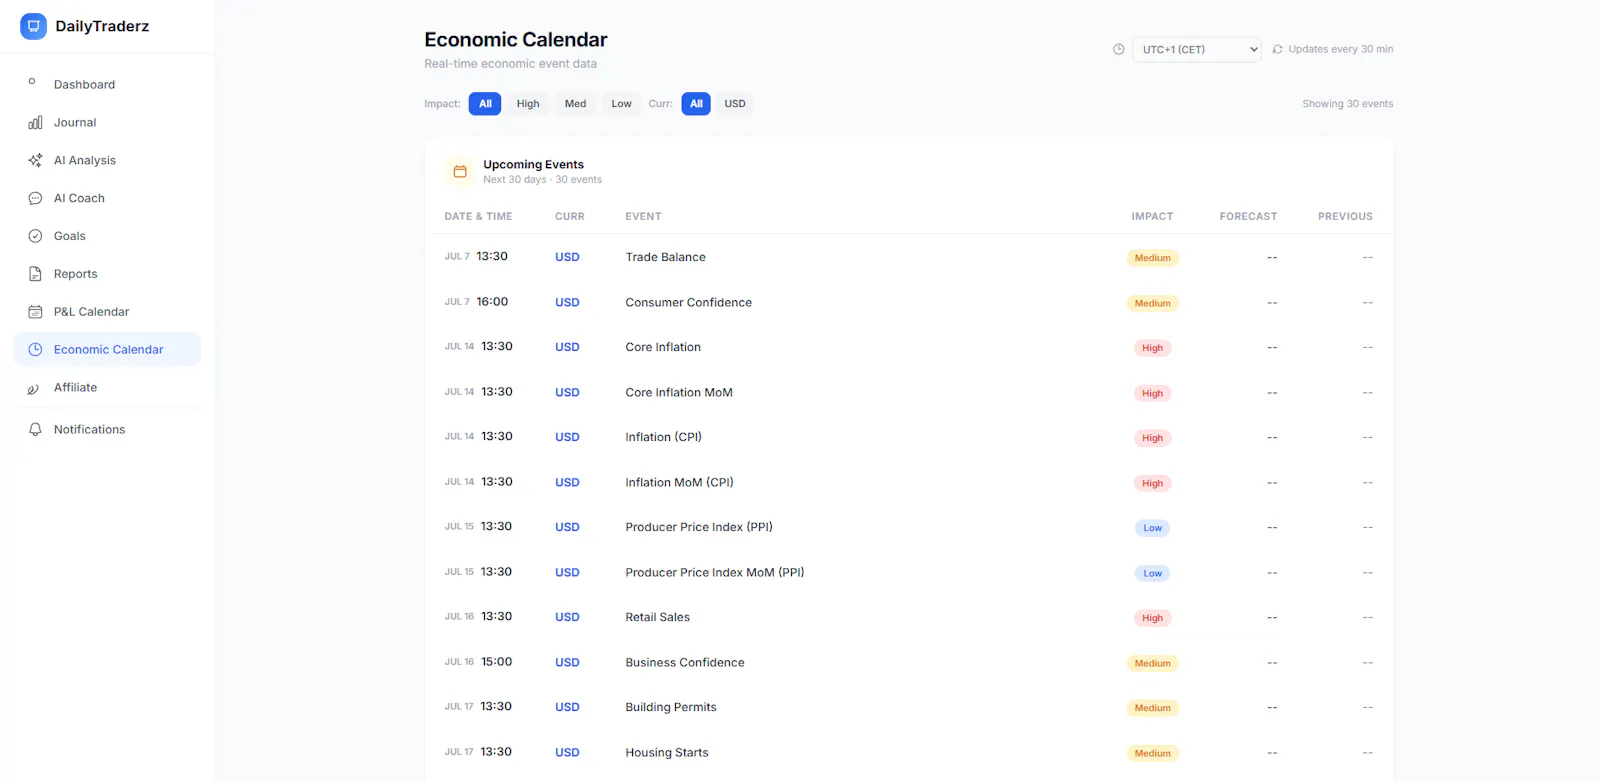Click the Notifications bell icon
This screenshot has height=781, width=1600.
coord(35,429)
